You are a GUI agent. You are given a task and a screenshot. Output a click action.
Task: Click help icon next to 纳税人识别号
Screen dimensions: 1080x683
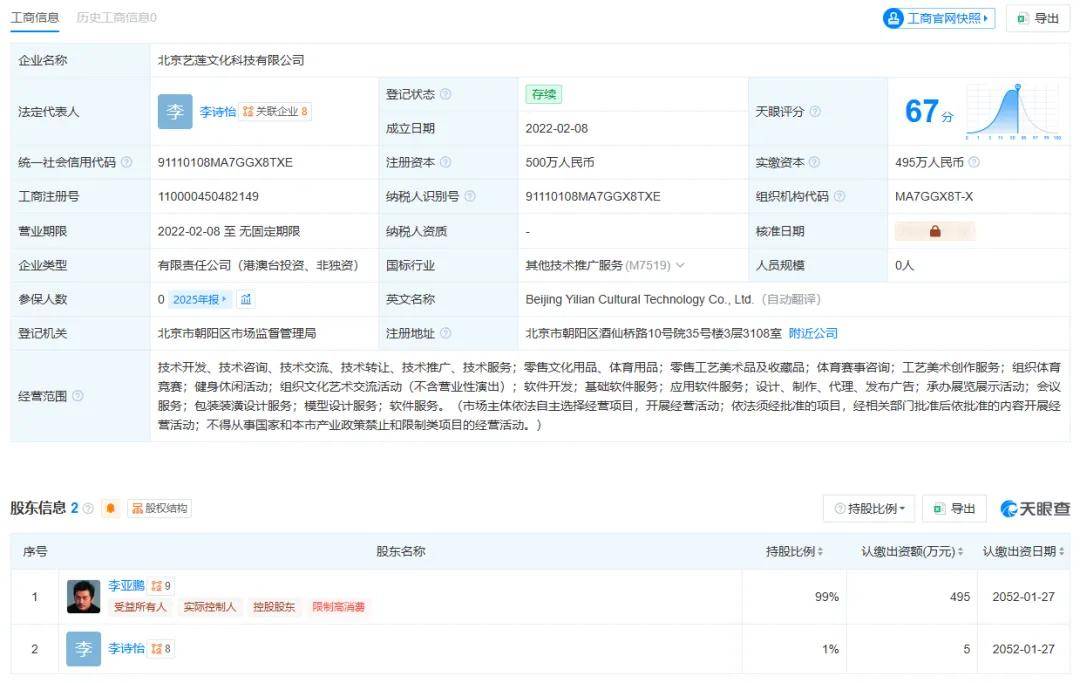470,196
